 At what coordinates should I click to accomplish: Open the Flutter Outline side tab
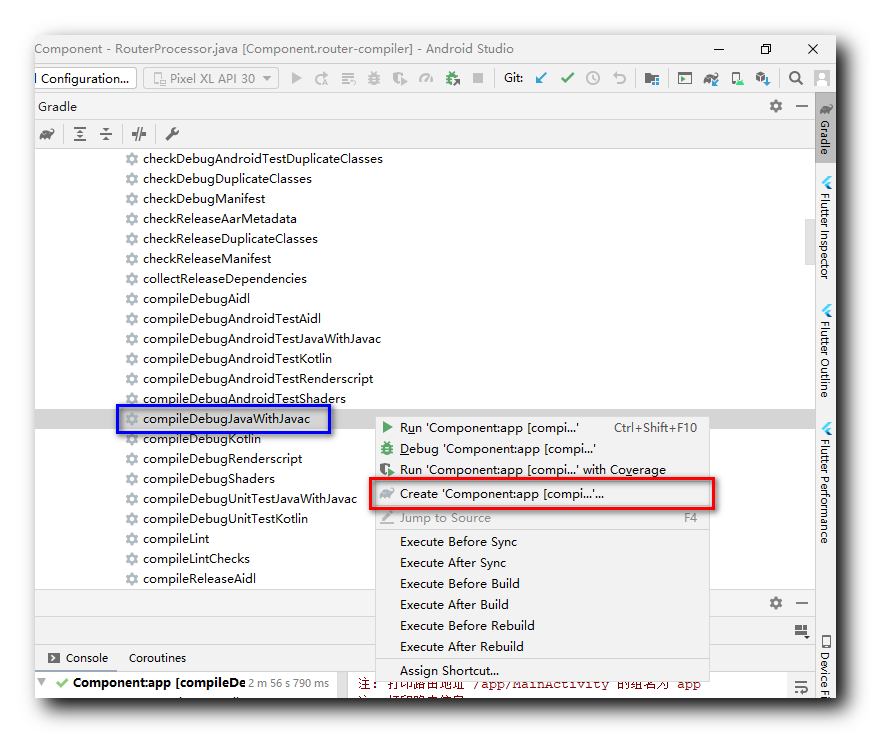tap(825, 351)
